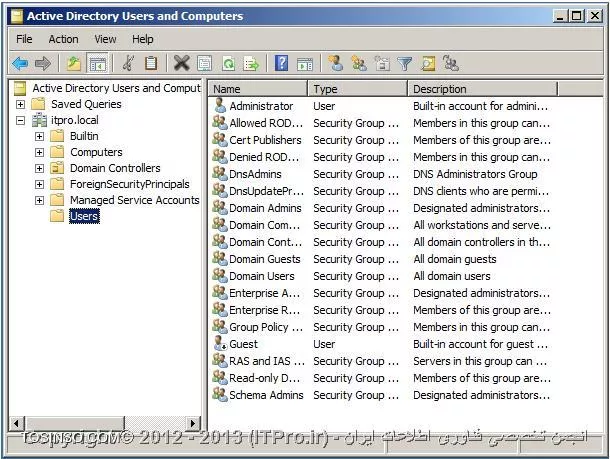Sort by the Description column header
The image size is (610, 459).
(x=482, y=89)
